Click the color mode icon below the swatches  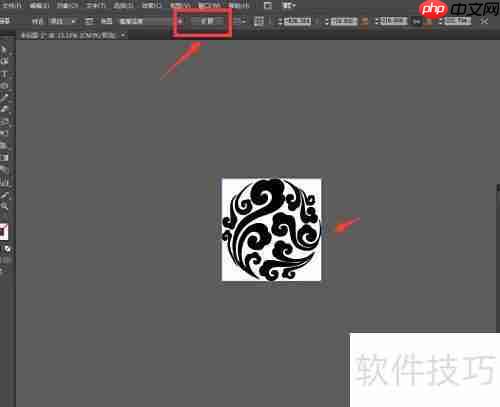pyautogui.click(x=7, y=249)
